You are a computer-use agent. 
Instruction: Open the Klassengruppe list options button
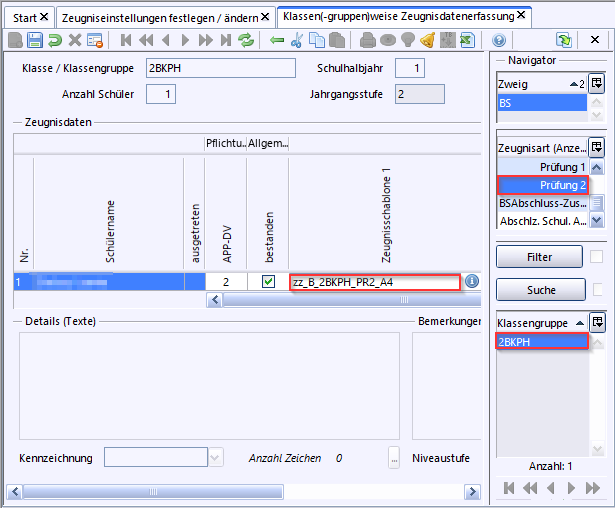597,323
